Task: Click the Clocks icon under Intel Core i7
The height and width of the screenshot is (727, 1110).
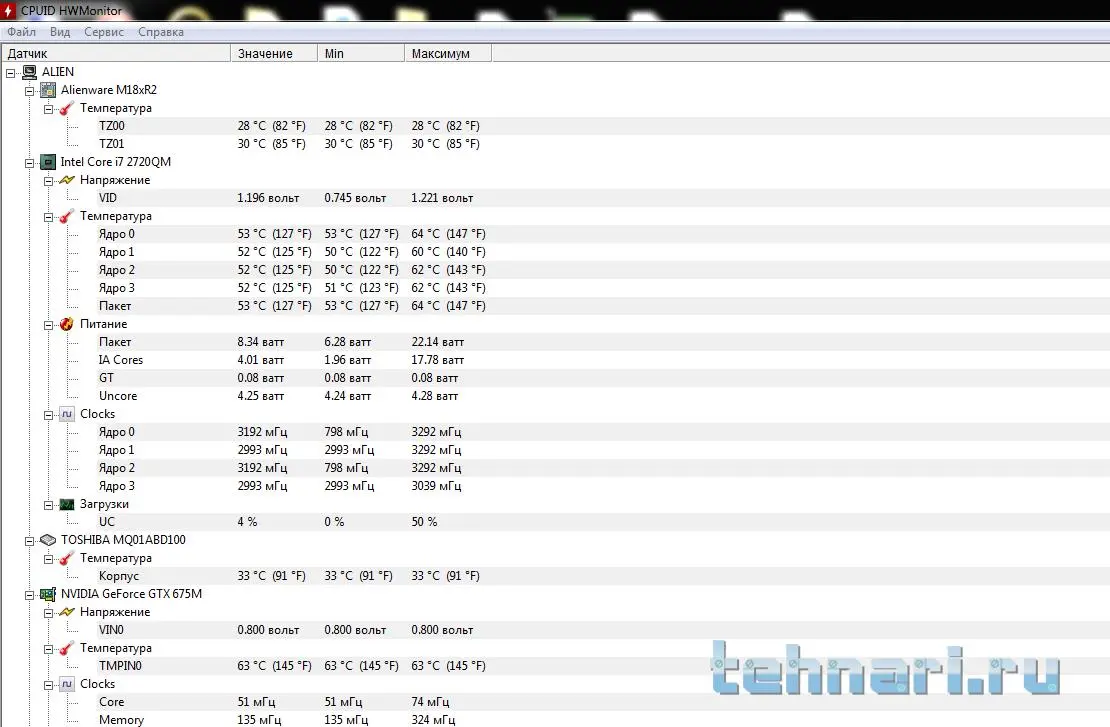Action: (67, 414)
